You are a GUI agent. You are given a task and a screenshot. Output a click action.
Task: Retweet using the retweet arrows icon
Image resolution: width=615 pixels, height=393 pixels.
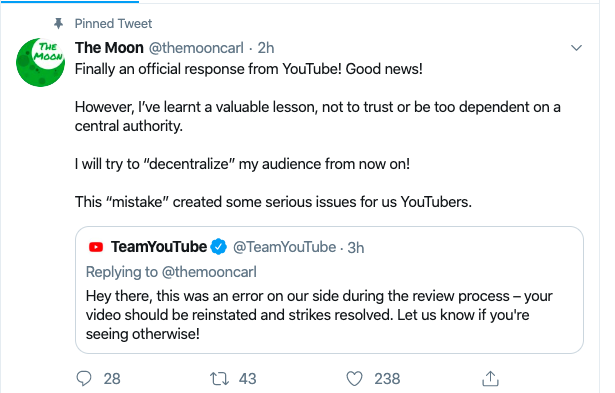(x=218, y=379)
